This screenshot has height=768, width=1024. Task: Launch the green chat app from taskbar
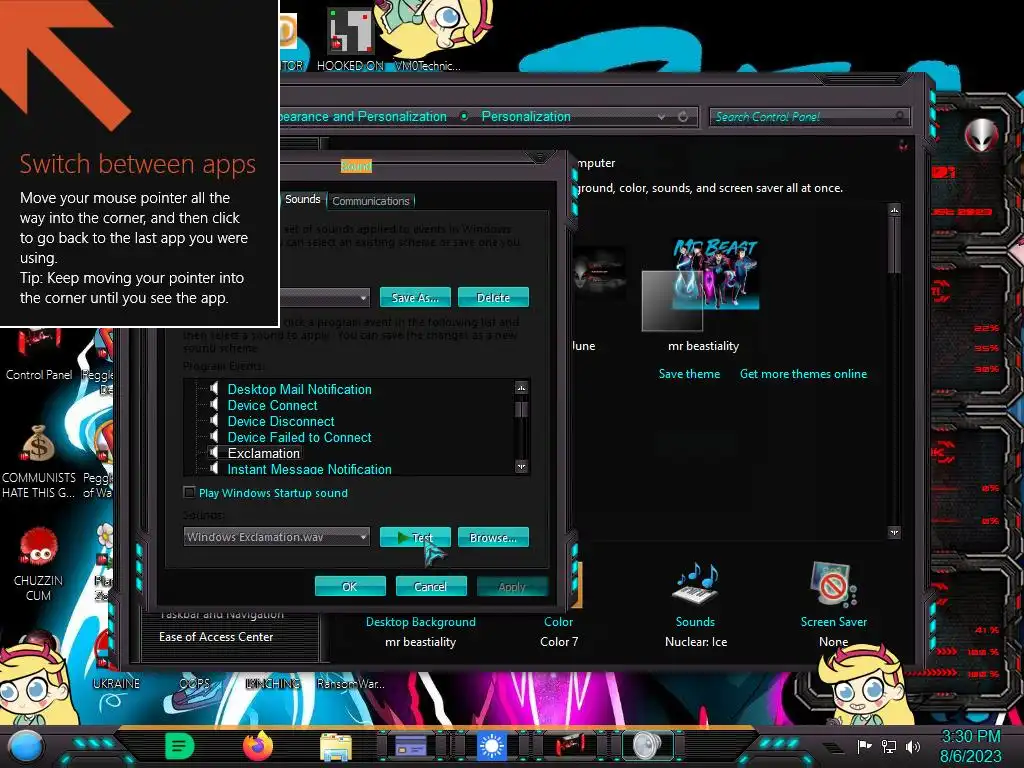click(180, 746)
